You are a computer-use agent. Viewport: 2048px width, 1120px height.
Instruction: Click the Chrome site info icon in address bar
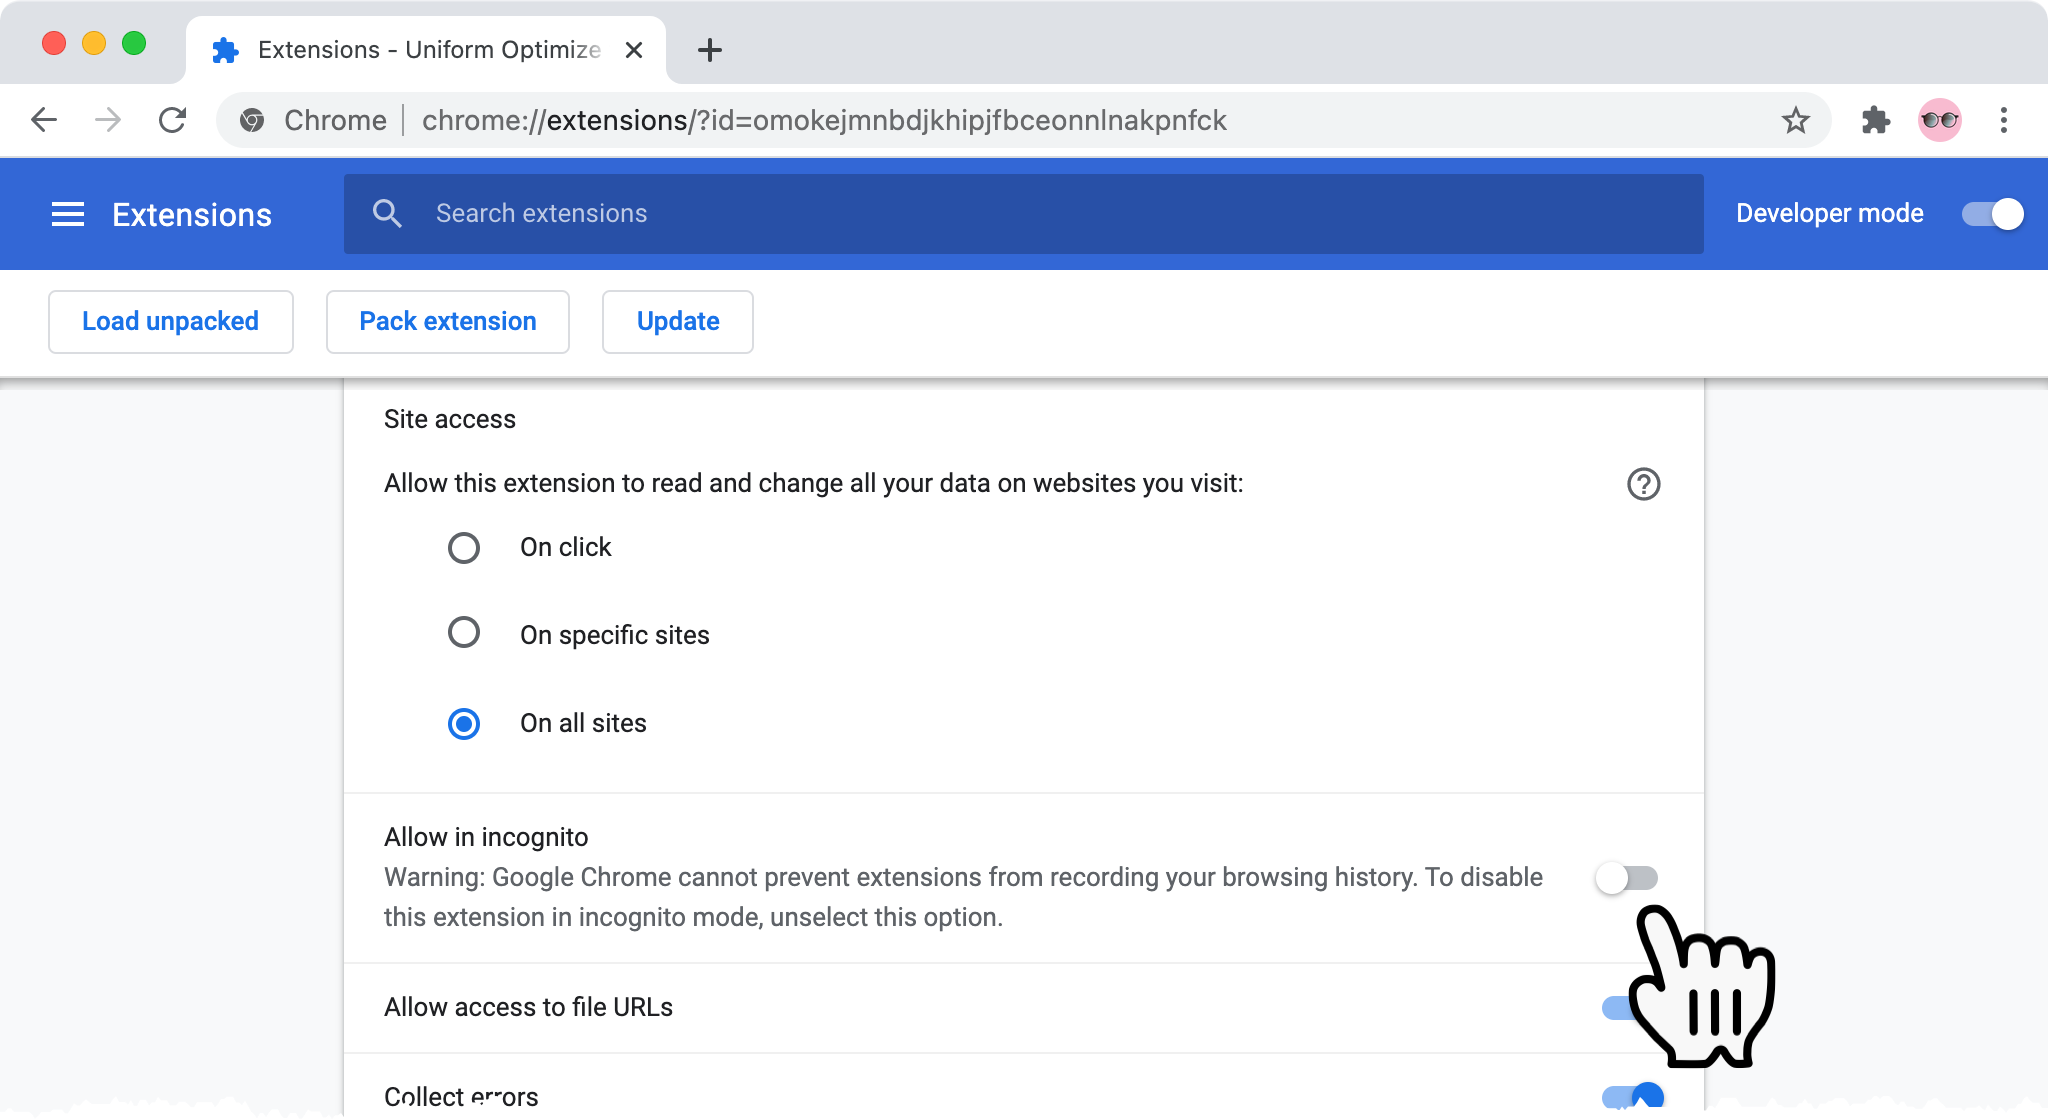[252, 120]
